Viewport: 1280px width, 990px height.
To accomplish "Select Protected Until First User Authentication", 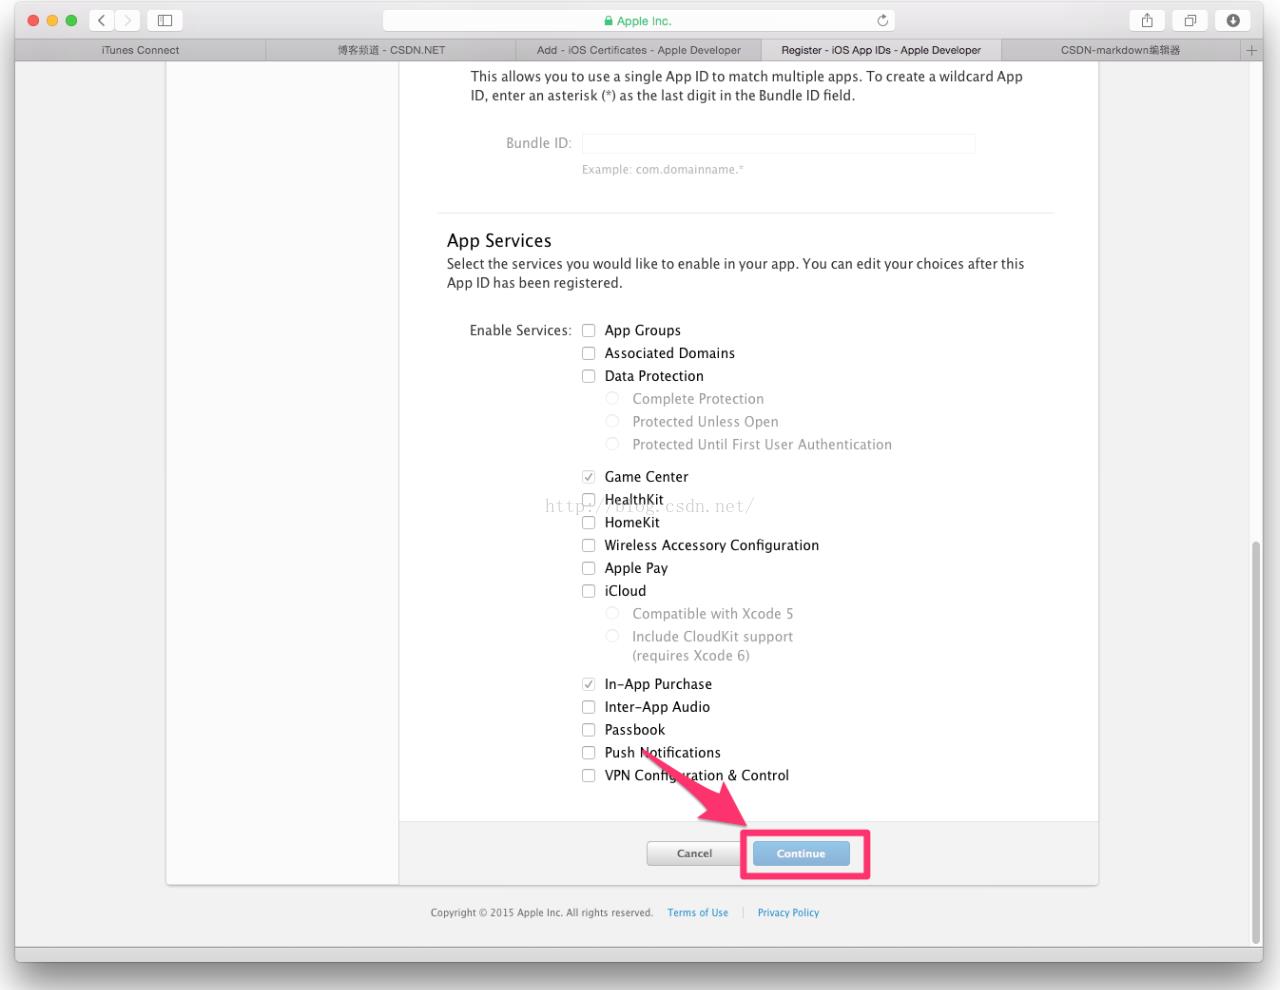I will click(x=612, y=444).
